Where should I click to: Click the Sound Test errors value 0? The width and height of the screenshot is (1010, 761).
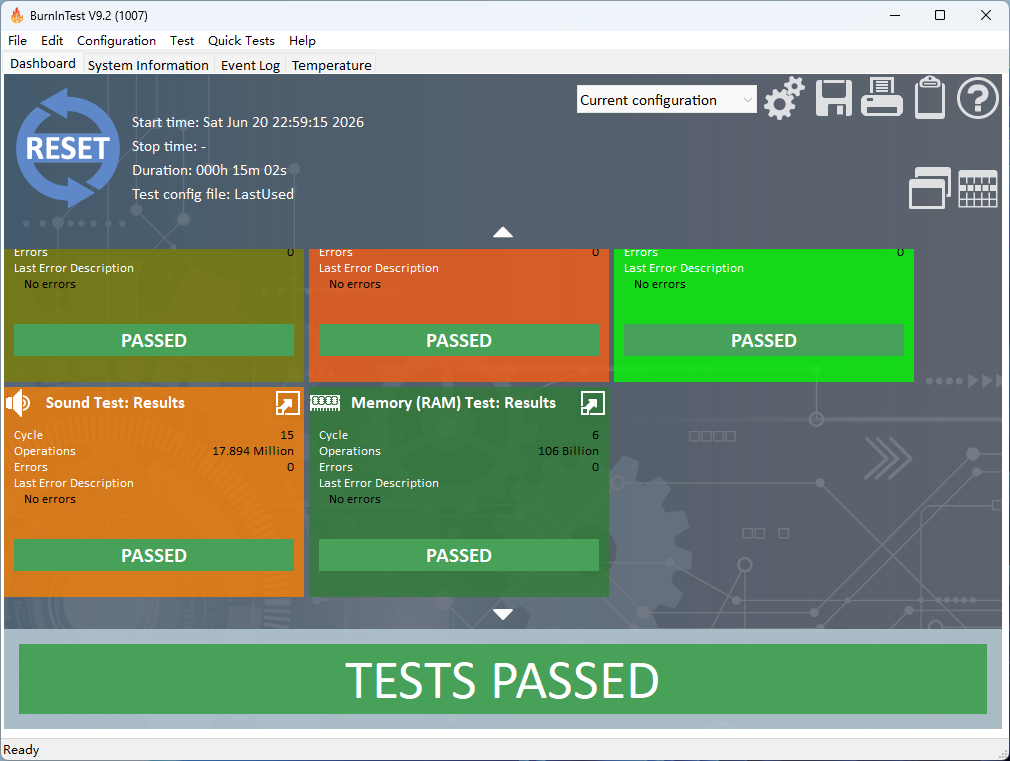tap(291, 467)
